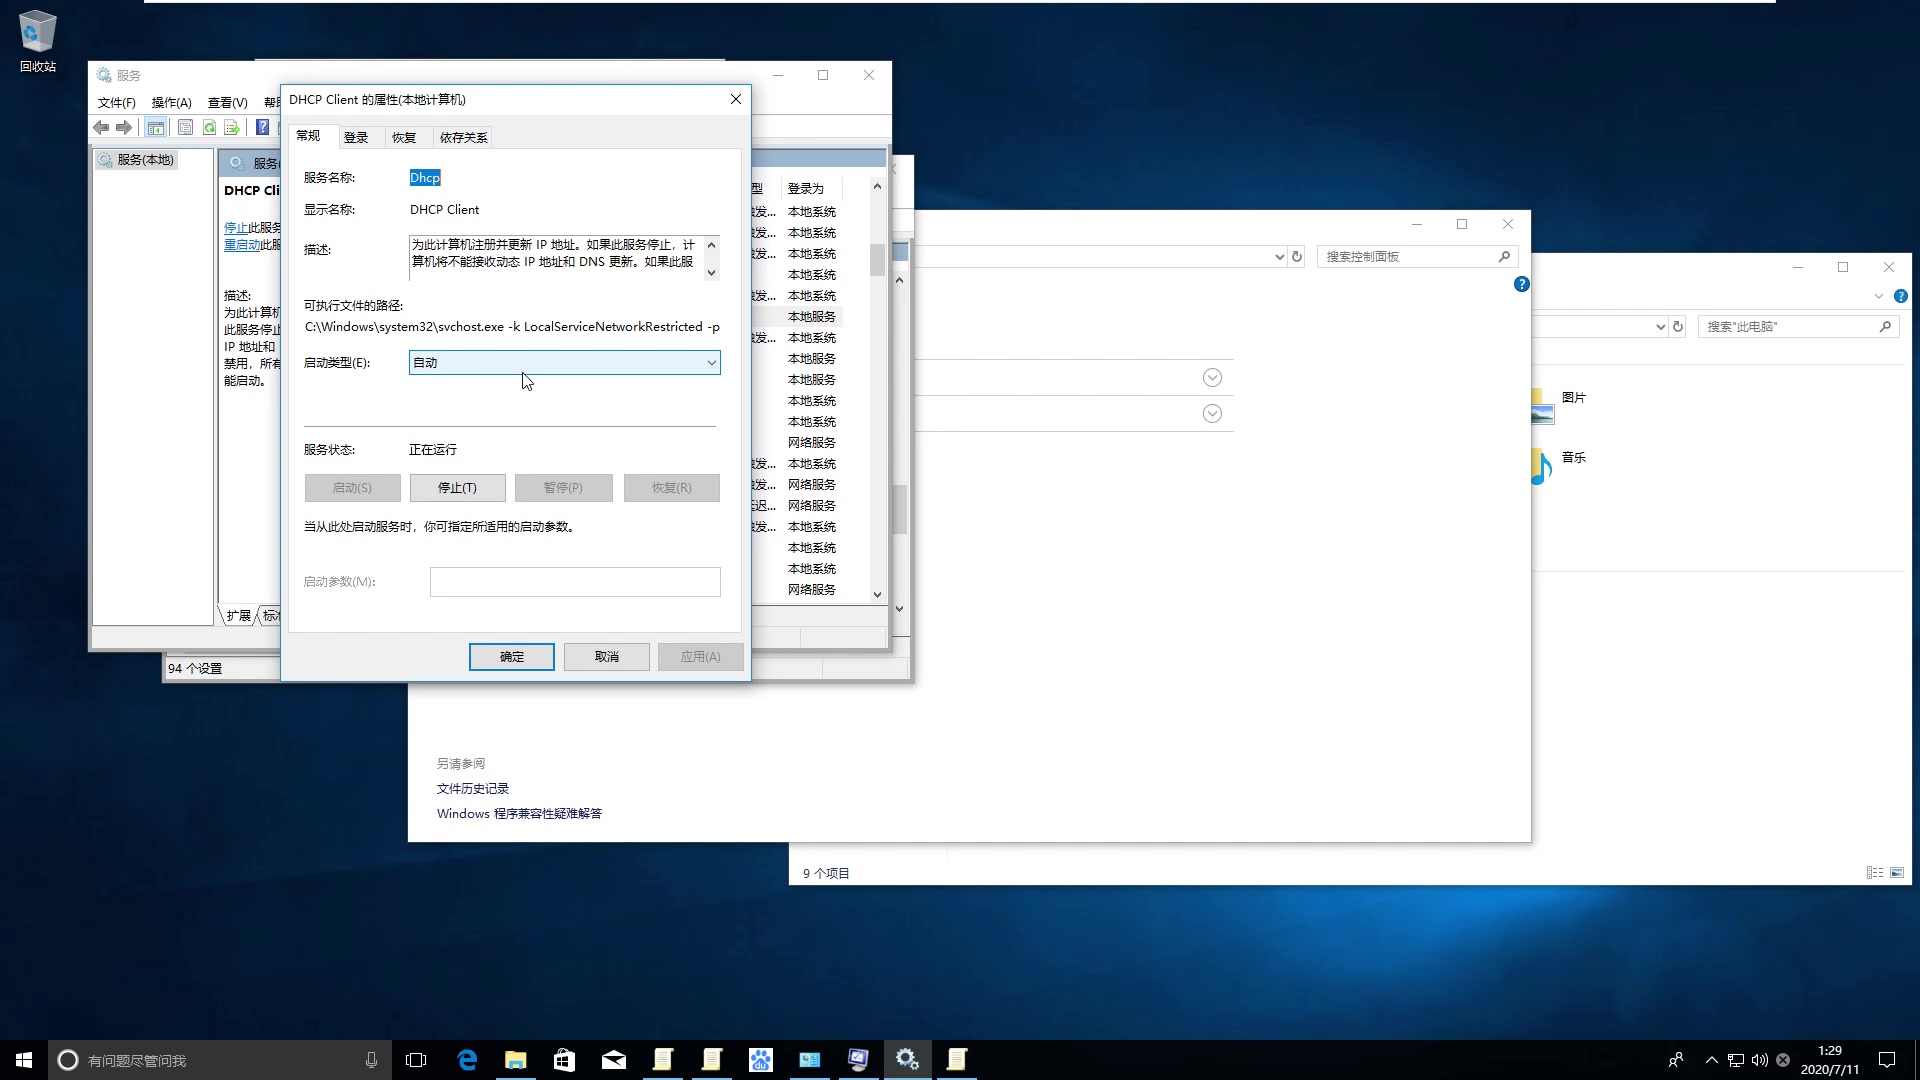Image resolution: width=1920 pixels, height=1080 pixels.
Task: Expand the first collapsed section chevron in Control Panel
Action: [1212, 378]
